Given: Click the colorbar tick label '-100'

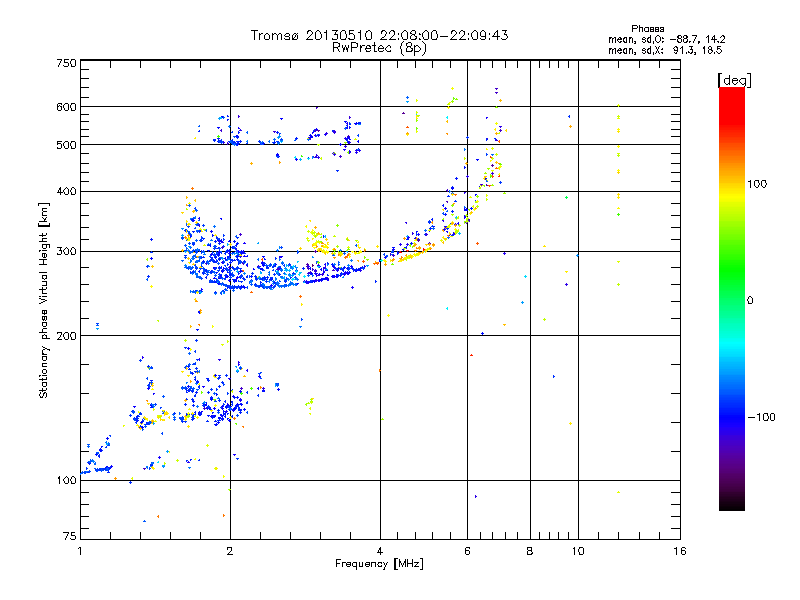Looking at the screenshot, I should click(761, 417).
